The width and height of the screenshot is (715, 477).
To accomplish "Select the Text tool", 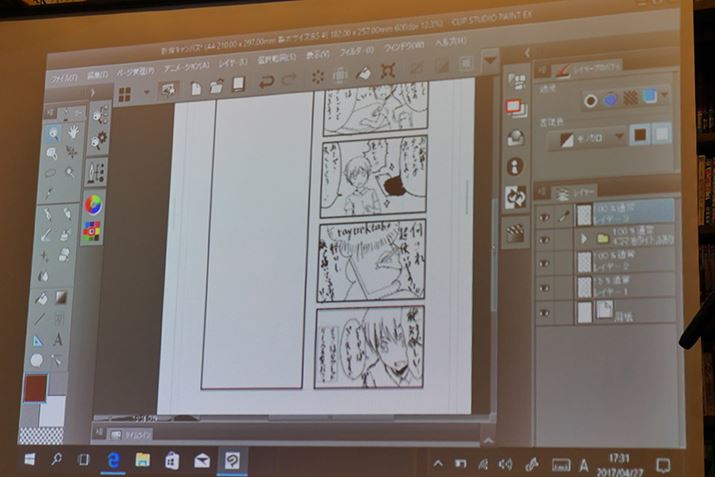I will [58, 339].
